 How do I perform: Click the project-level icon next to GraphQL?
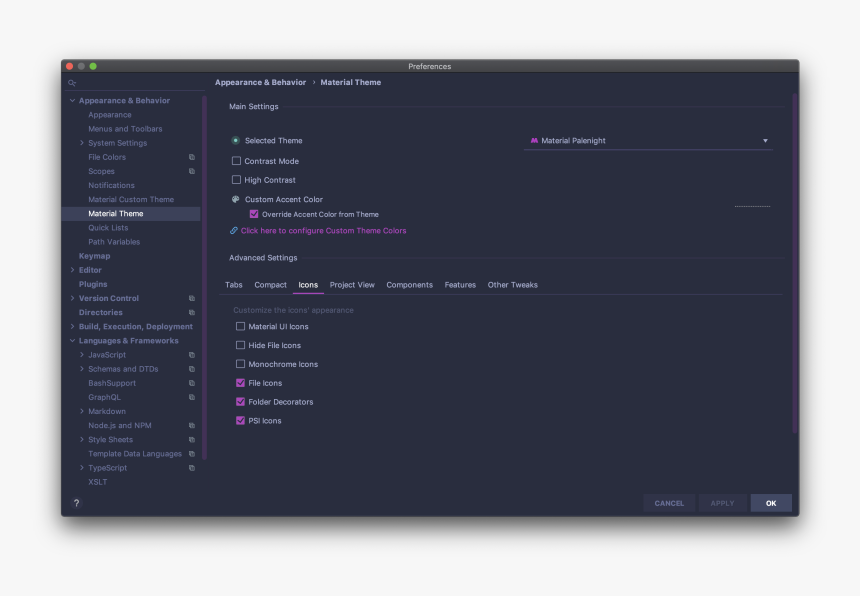point(192,397)
